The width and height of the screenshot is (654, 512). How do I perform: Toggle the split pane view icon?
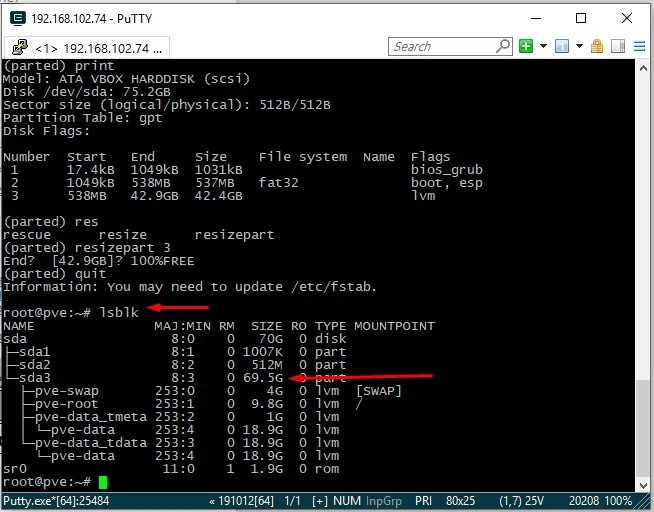pos(618,46)
